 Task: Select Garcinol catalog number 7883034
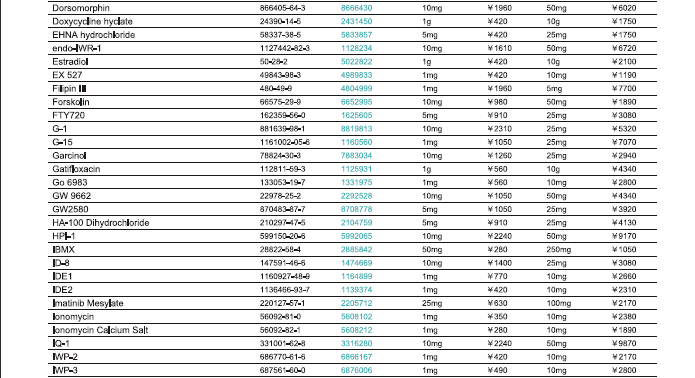click(x=356, y=156)
